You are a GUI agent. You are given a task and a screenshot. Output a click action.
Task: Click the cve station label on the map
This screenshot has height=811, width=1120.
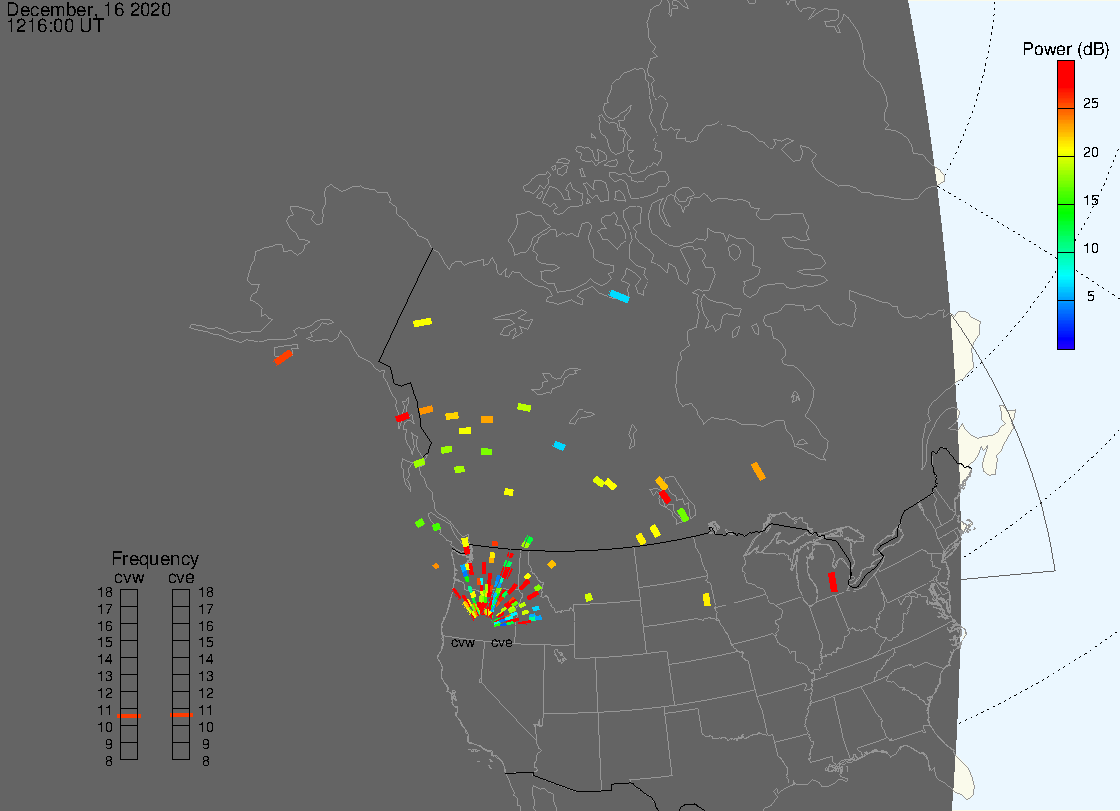(x=501, y=643)
